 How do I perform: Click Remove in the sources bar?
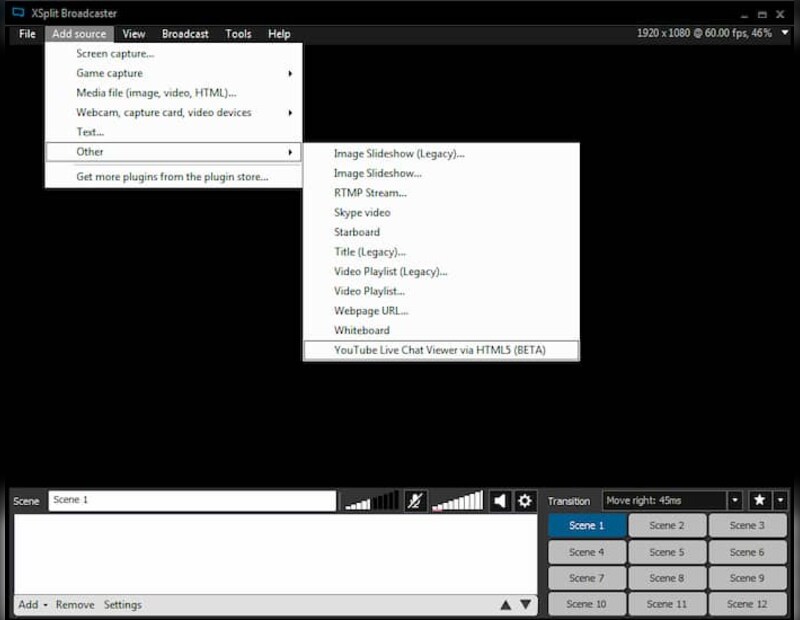75,605
